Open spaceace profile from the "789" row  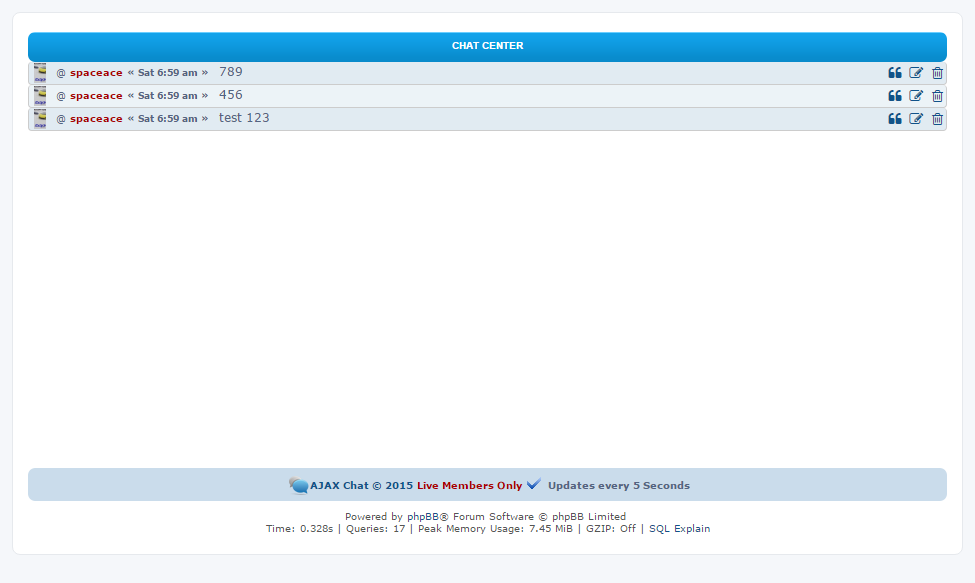tap(96, 73)
